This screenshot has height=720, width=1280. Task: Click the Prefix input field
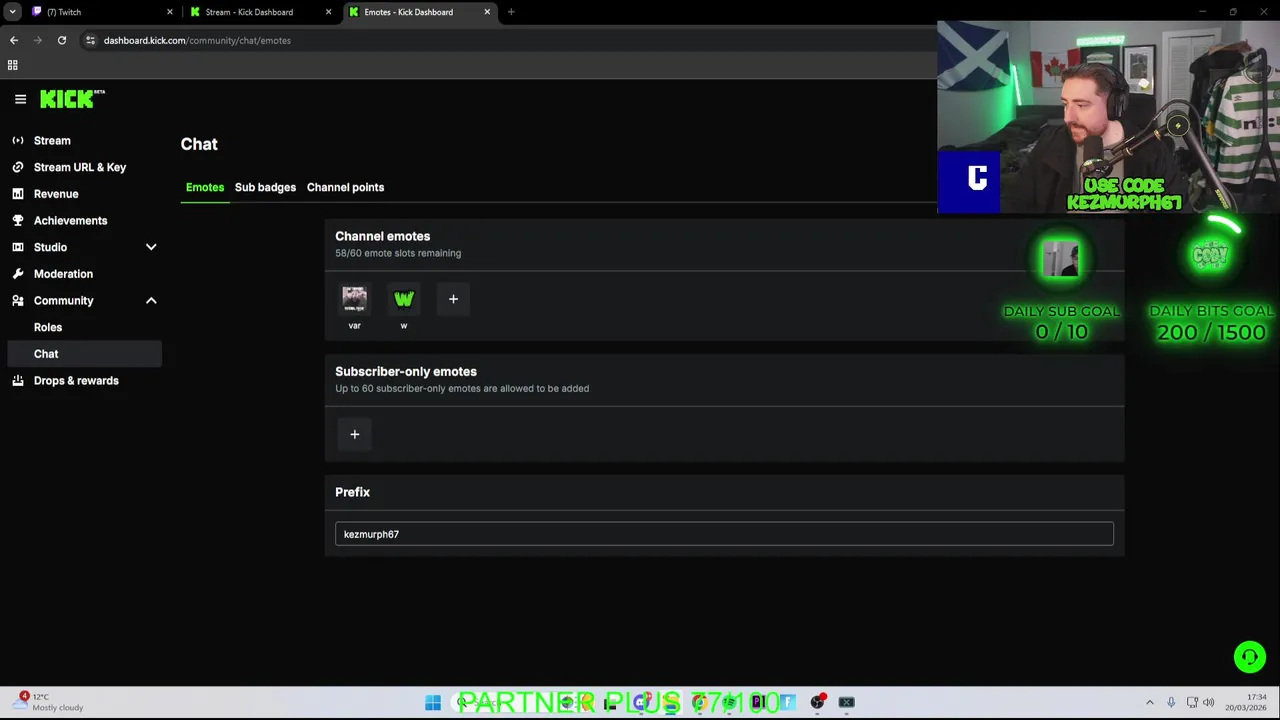coord(724,534)
